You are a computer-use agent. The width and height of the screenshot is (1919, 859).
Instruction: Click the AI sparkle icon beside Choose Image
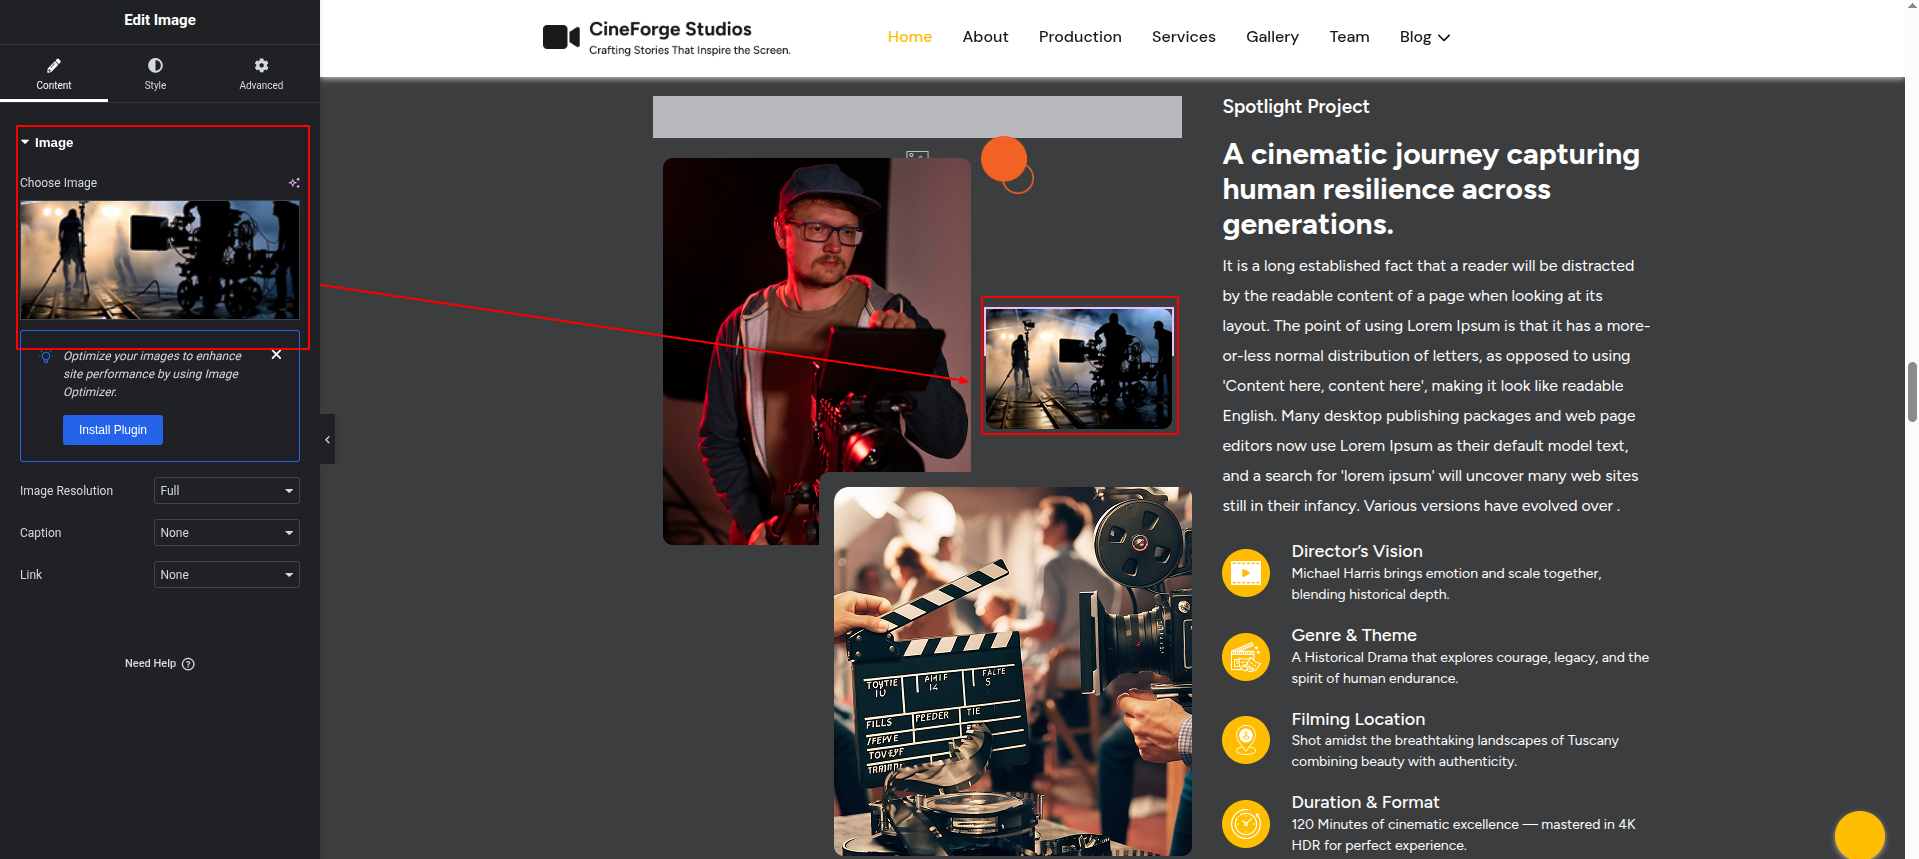[x=294, y=183]
